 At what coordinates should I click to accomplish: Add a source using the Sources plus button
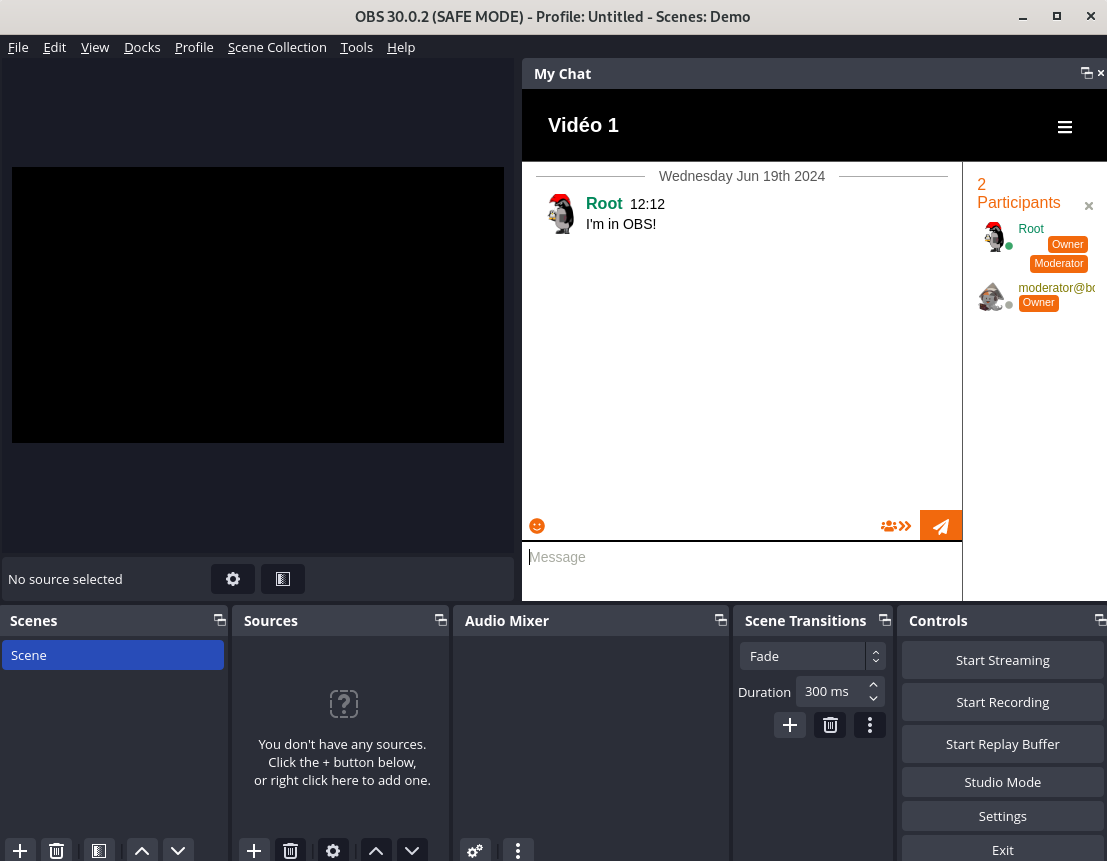254,850
